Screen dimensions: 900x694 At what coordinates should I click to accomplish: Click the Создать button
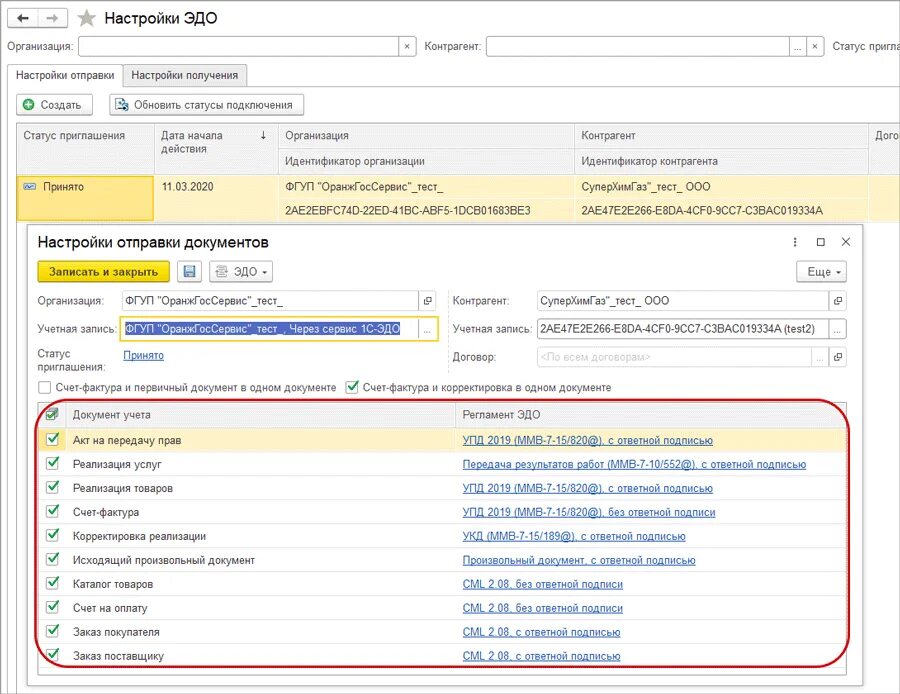tap(56, 105)
